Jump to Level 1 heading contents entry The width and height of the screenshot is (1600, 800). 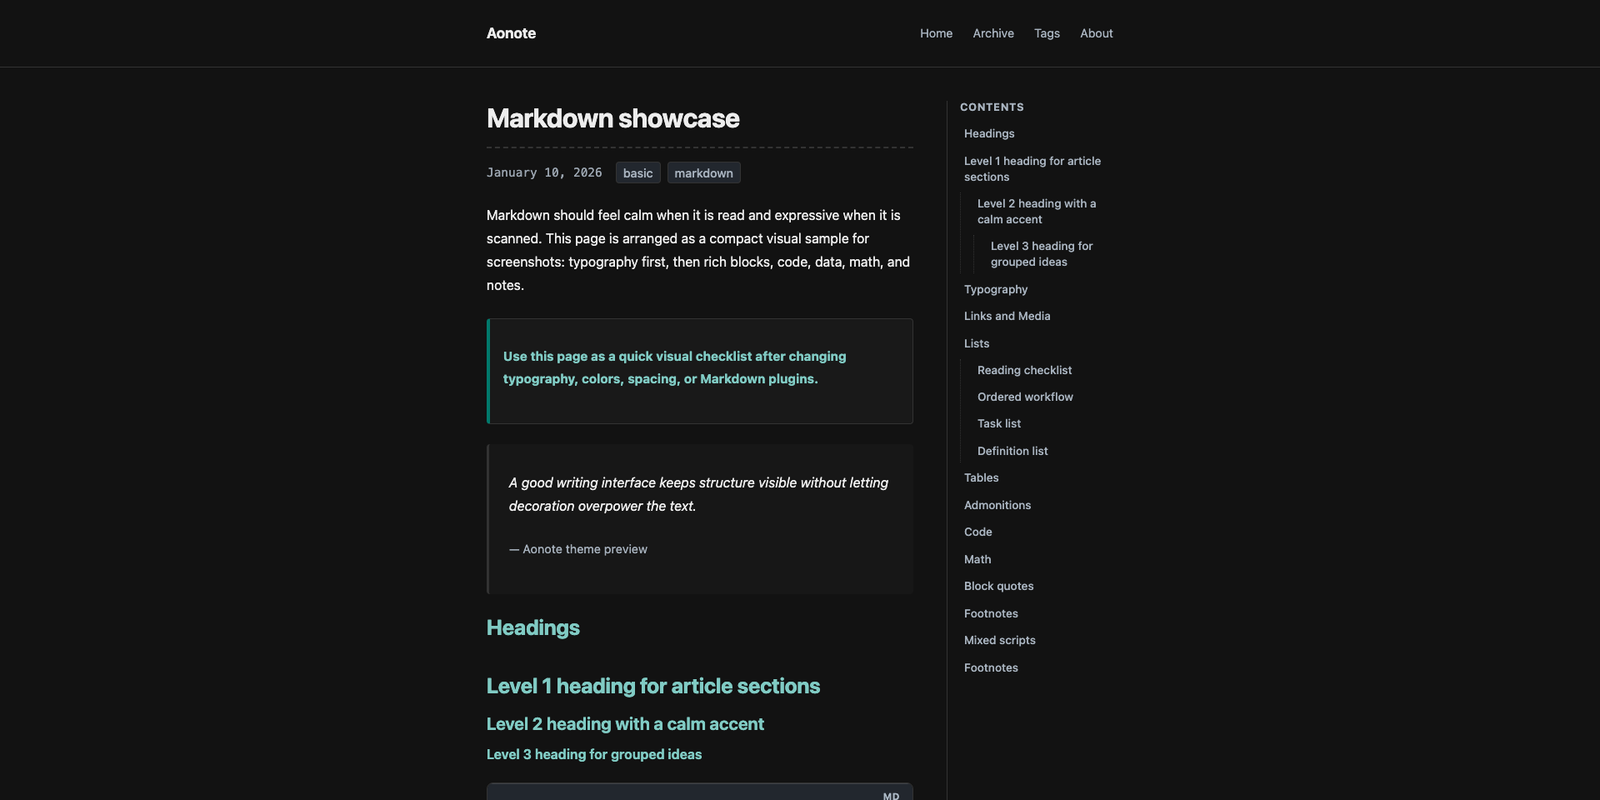[1032, 169]
